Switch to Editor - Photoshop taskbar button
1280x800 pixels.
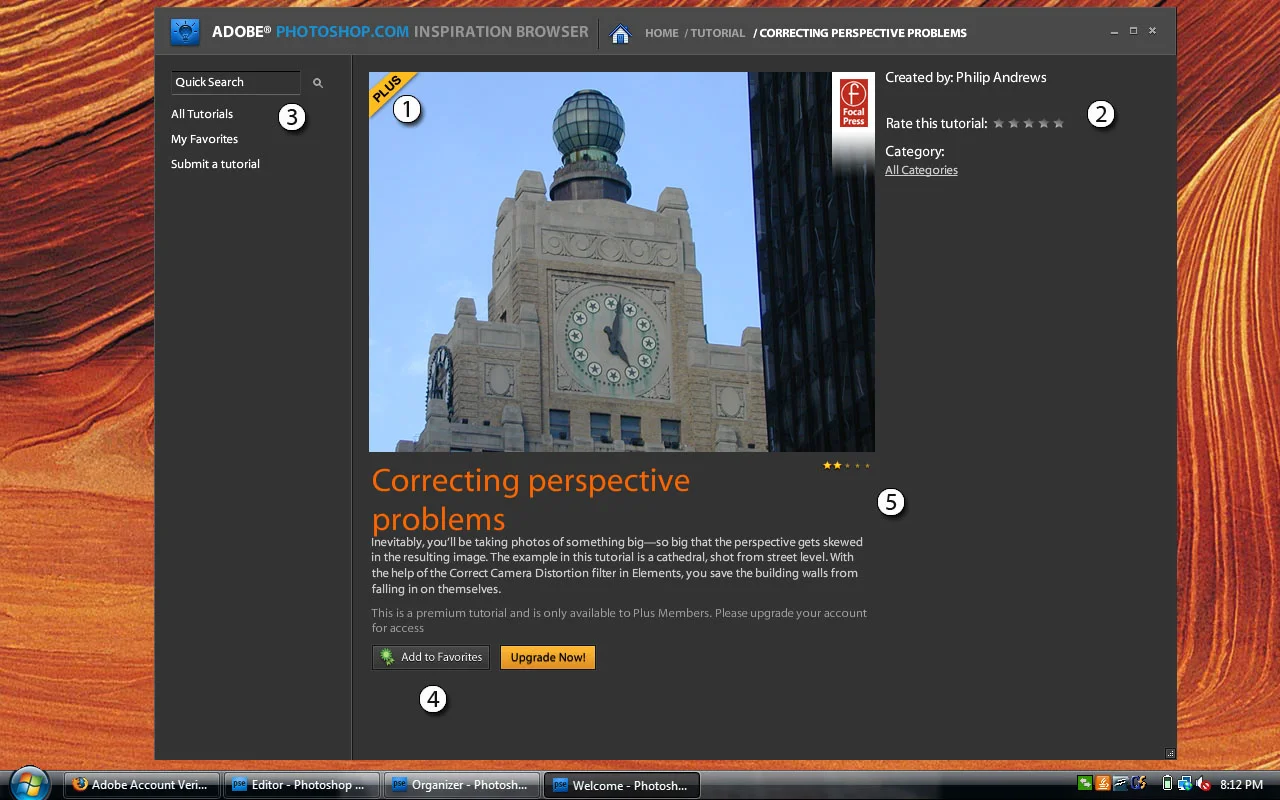coord(302,785)
